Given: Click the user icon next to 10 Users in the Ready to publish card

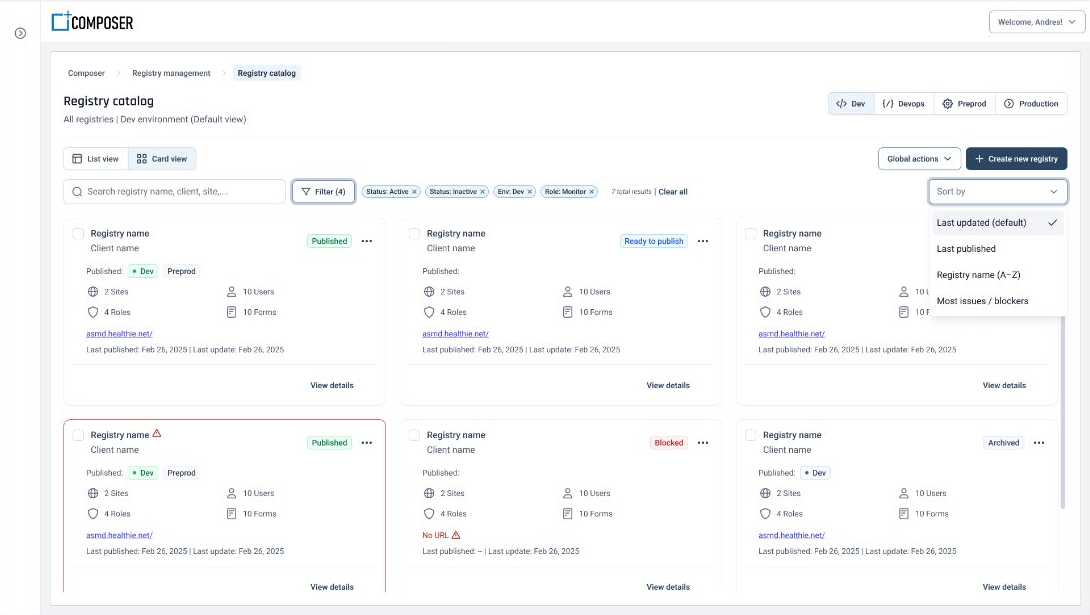Looking at the screenshot, I should point(567,292).
